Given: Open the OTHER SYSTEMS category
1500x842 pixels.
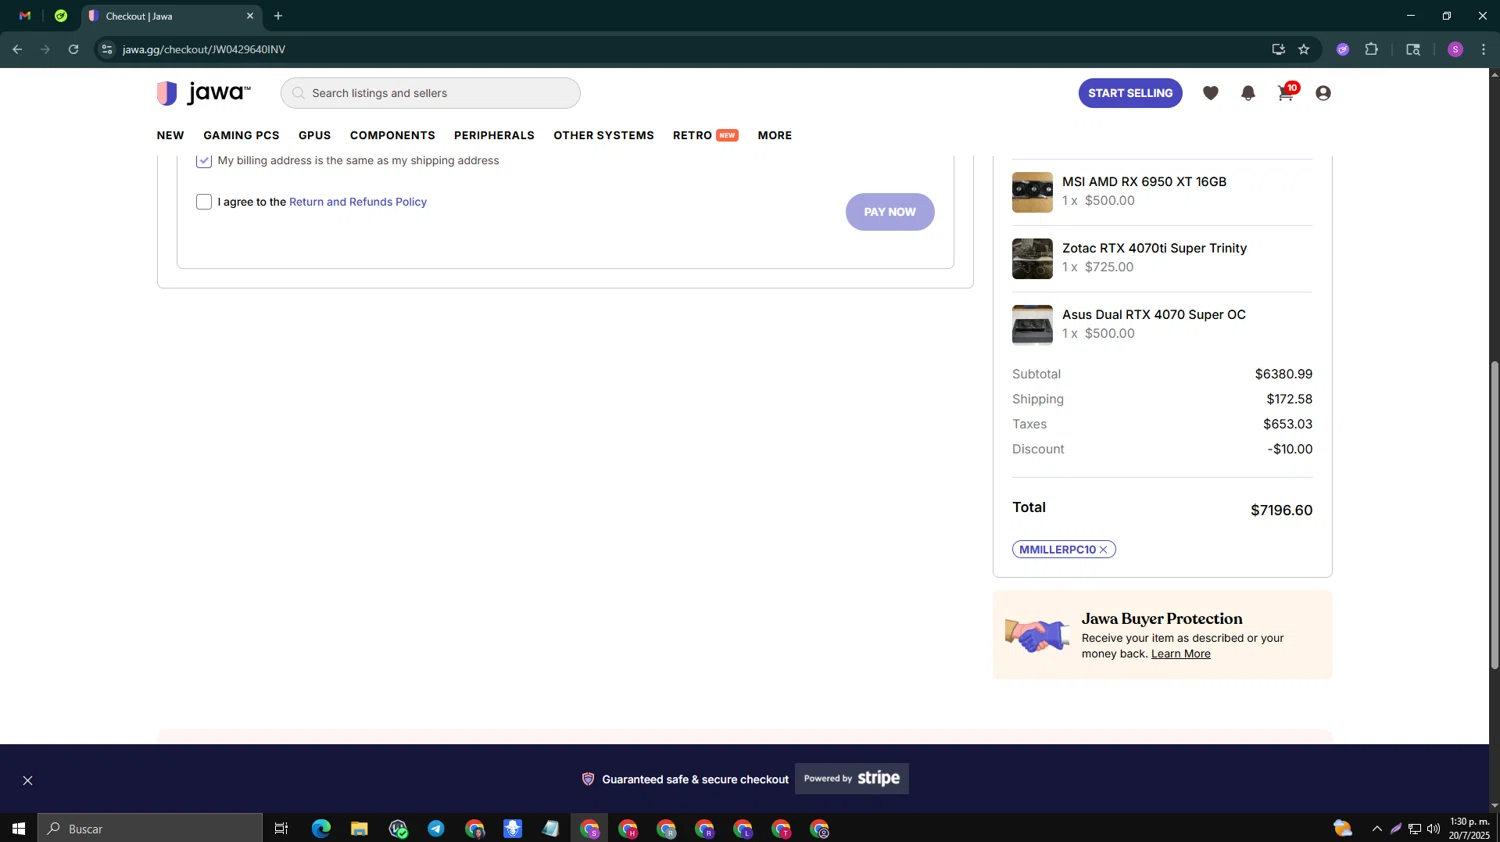Looking at the screenshot, I should click(603, 135).
